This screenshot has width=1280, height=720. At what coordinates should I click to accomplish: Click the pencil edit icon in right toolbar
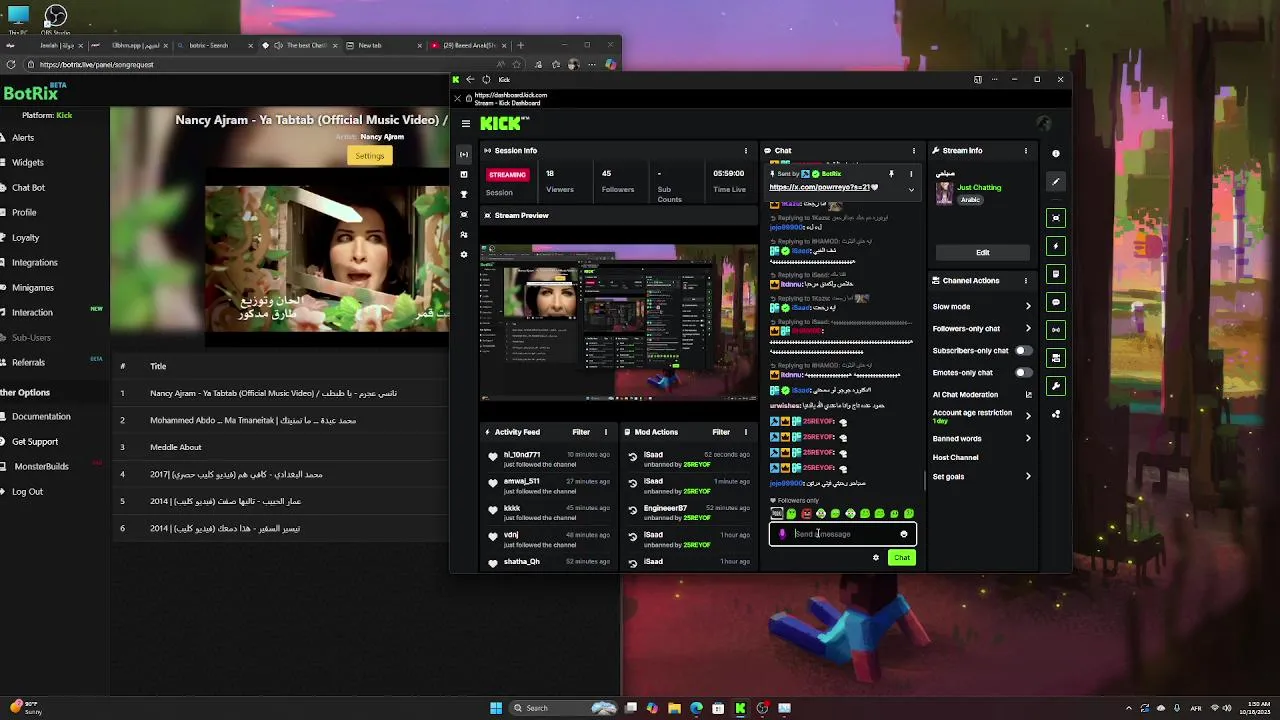point(1056,182)
